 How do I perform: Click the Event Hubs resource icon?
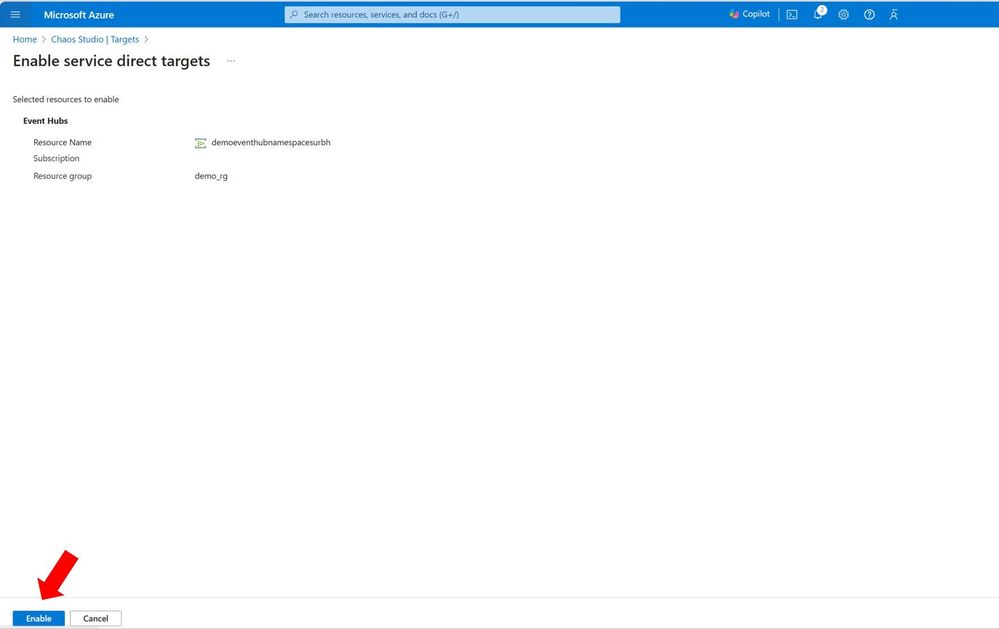(200, 143)
